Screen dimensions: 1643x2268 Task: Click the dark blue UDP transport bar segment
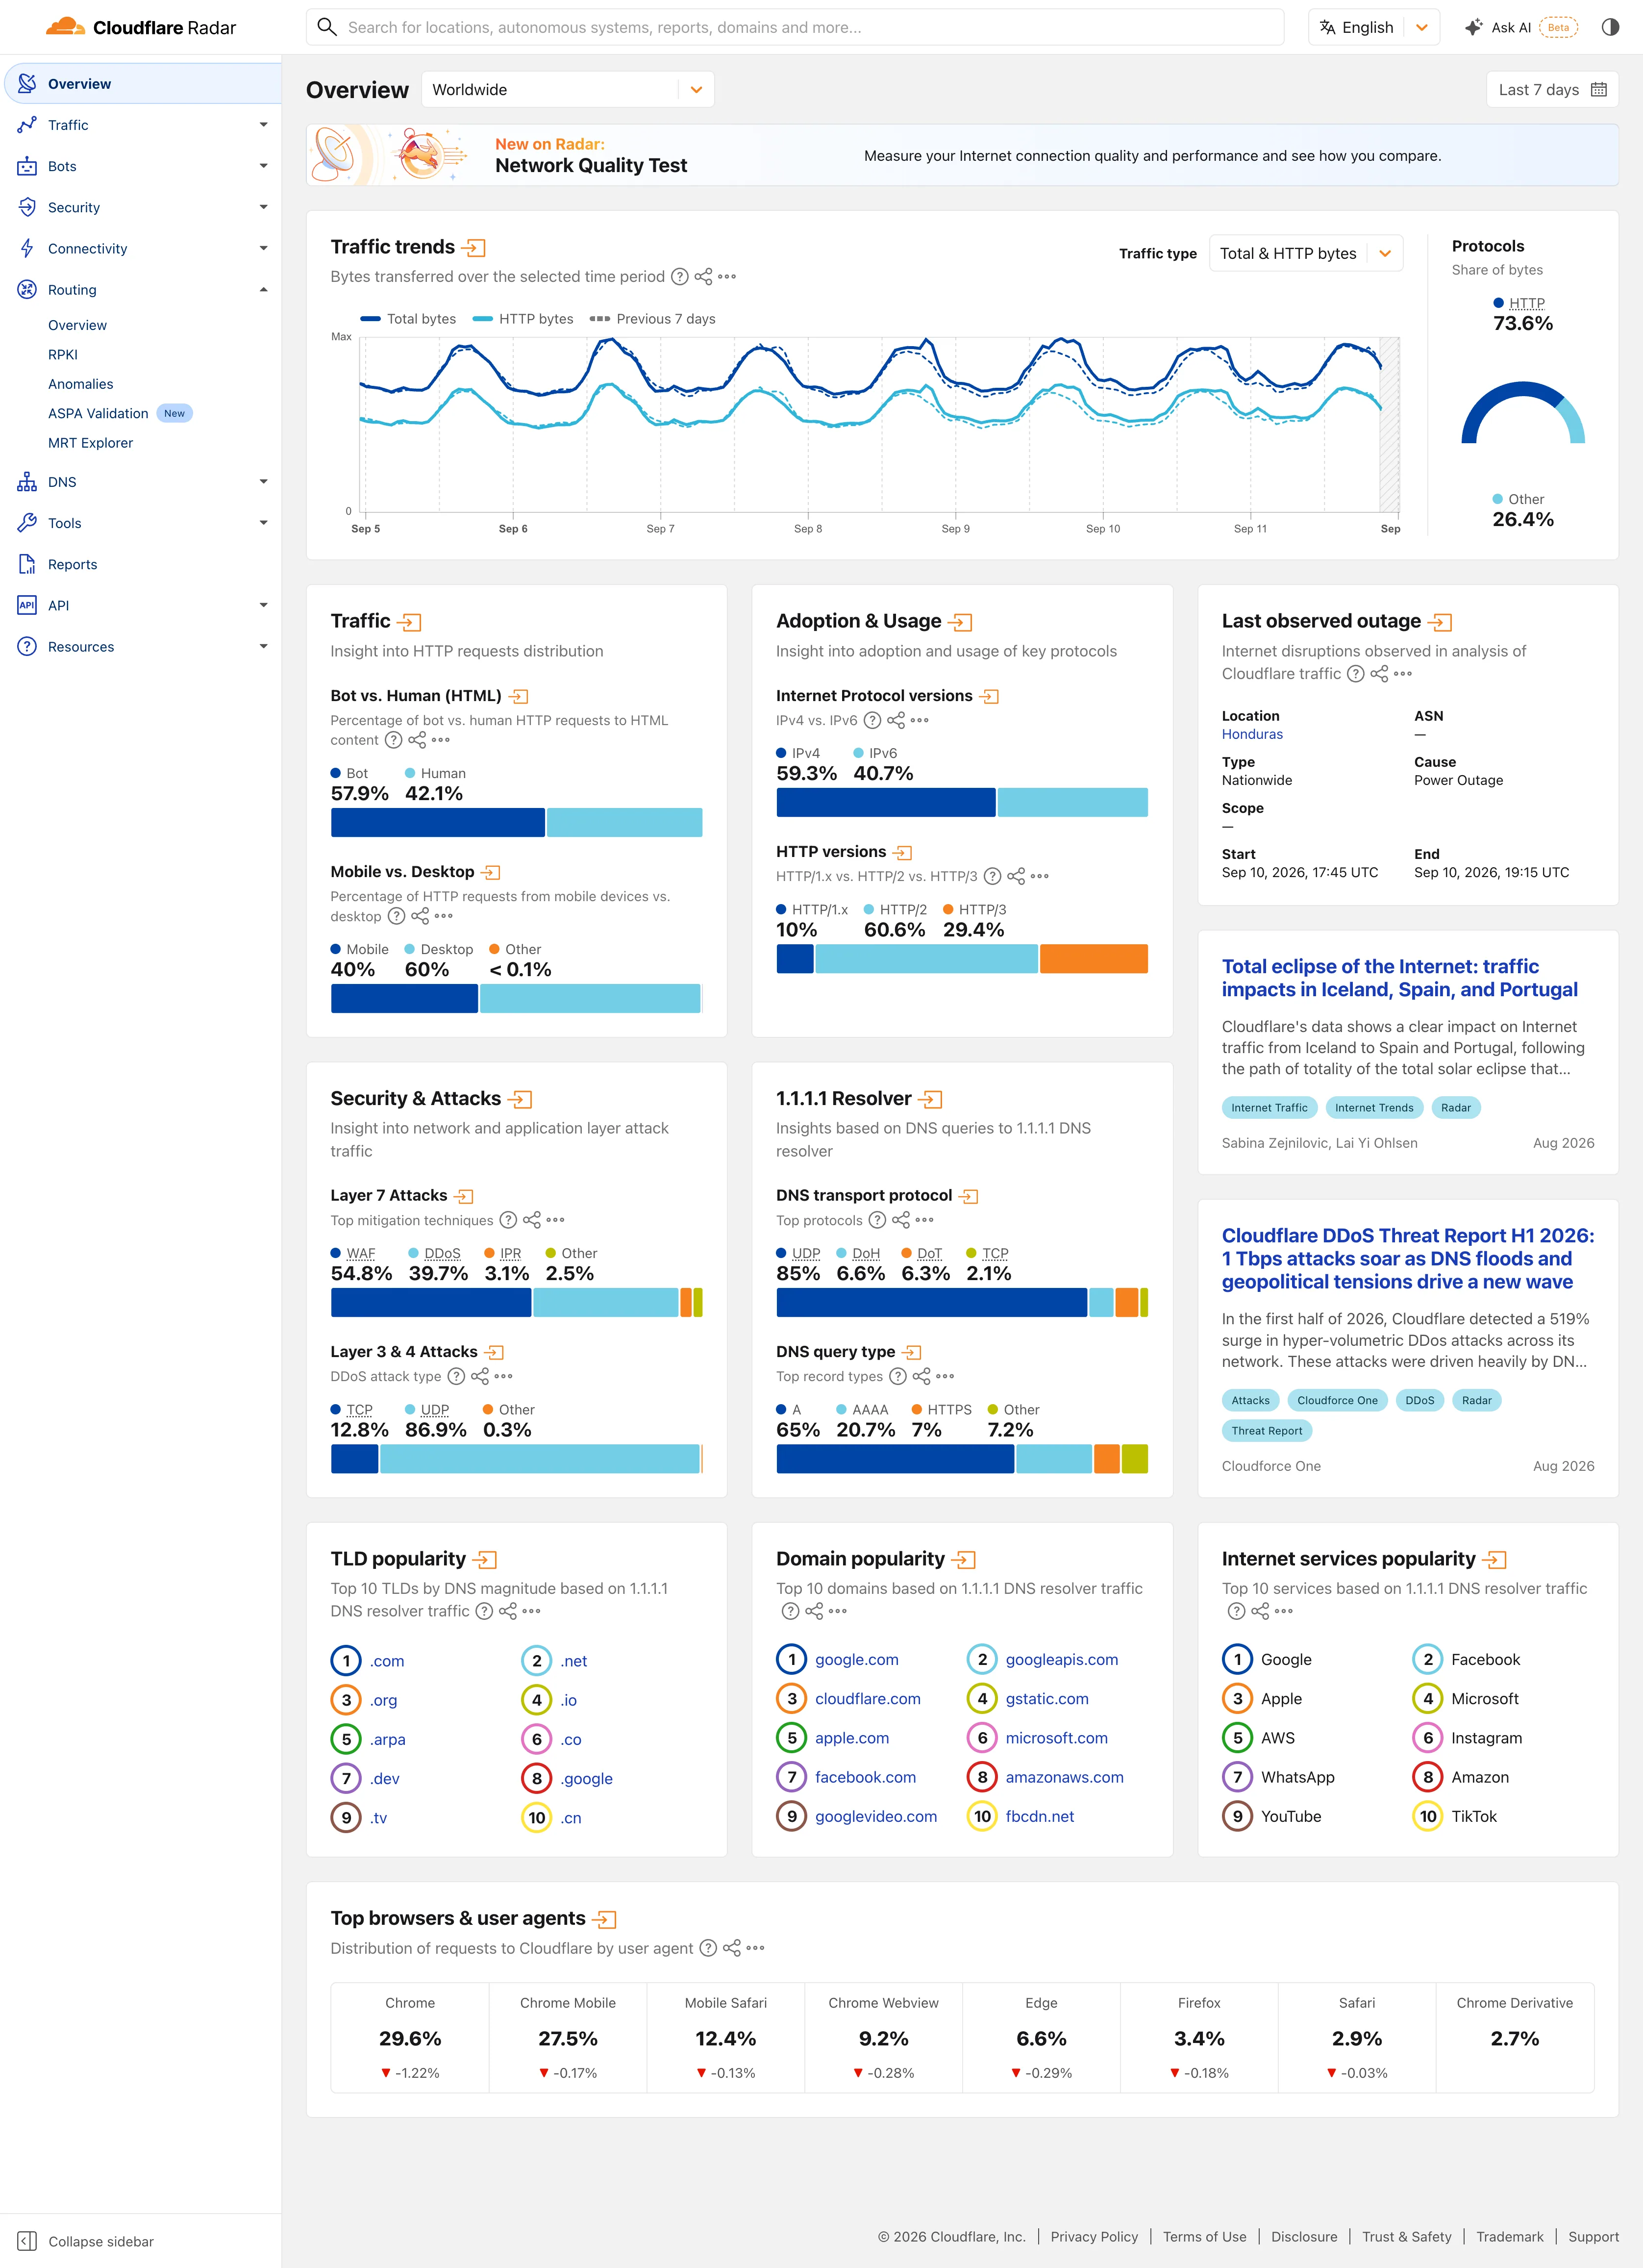coord(932,1302)
